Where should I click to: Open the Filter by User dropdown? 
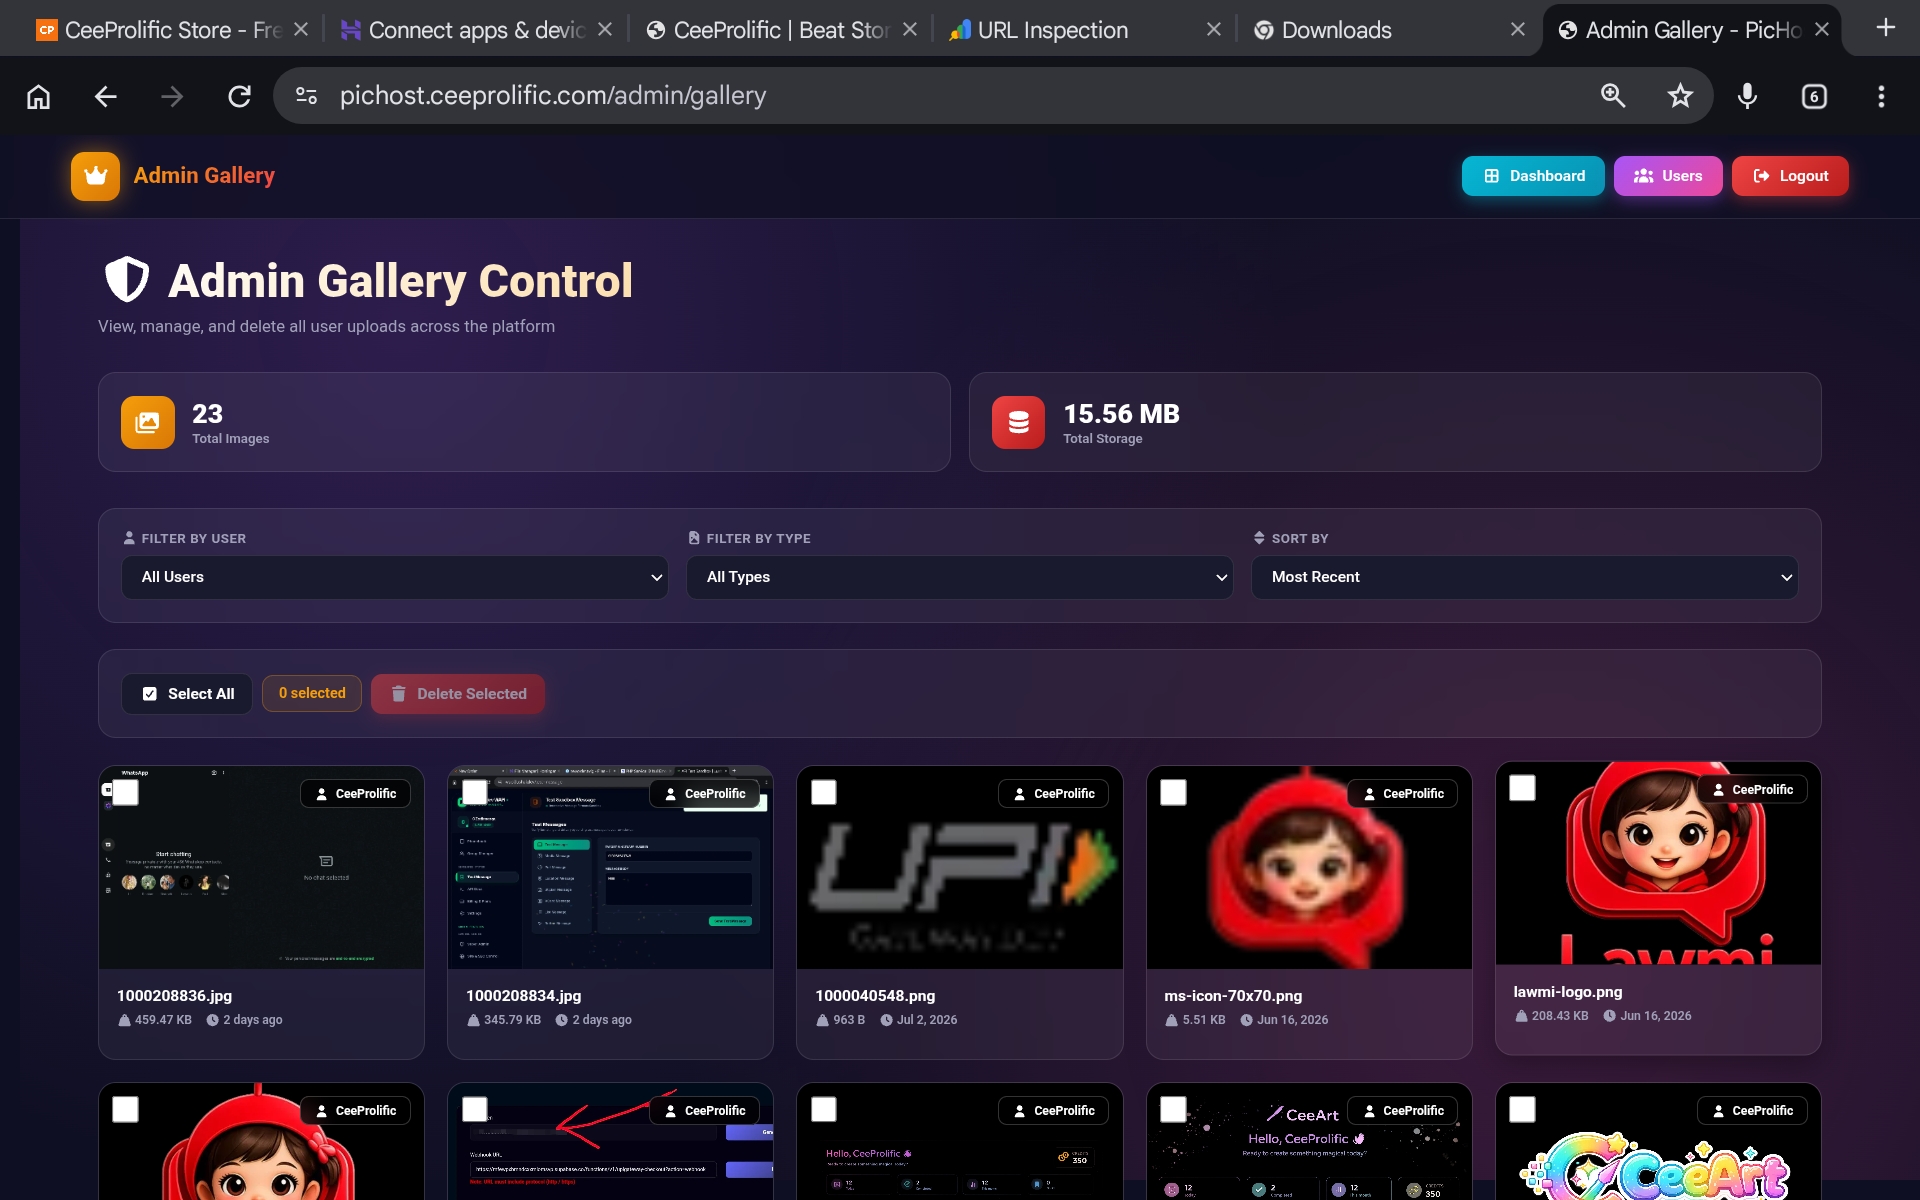(395, 577)
